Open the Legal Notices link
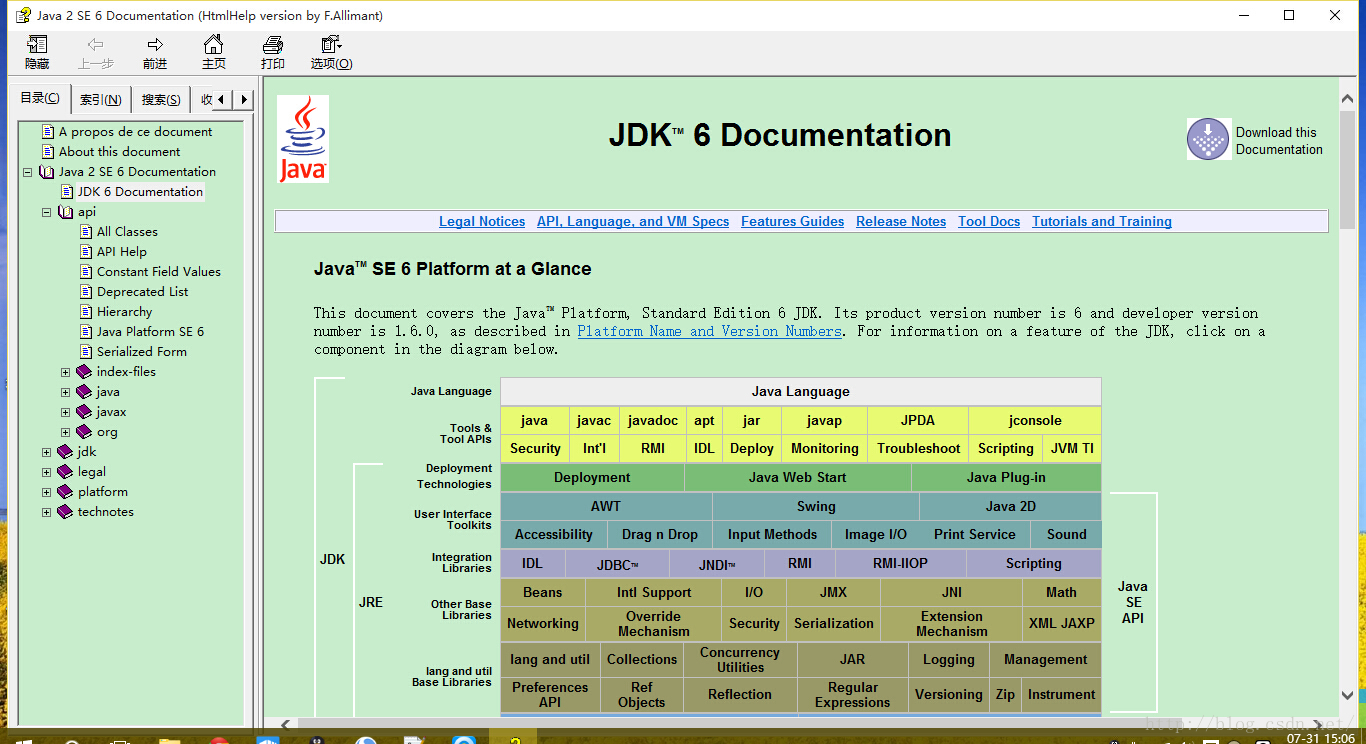The image size is (1366, 744). tap(482, 222)
